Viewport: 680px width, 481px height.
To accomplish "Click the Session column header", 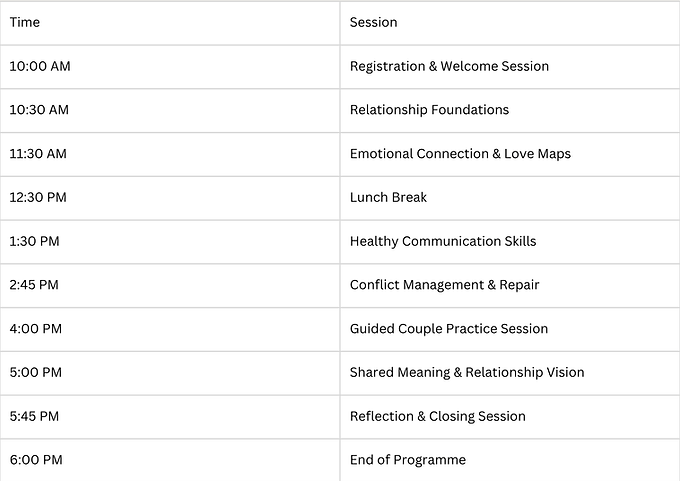I will tap(510, 23).
